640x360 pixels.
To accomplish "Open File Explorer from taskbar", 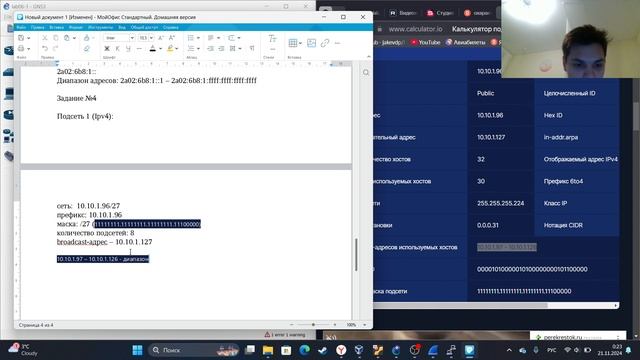I will coord(268,350).
